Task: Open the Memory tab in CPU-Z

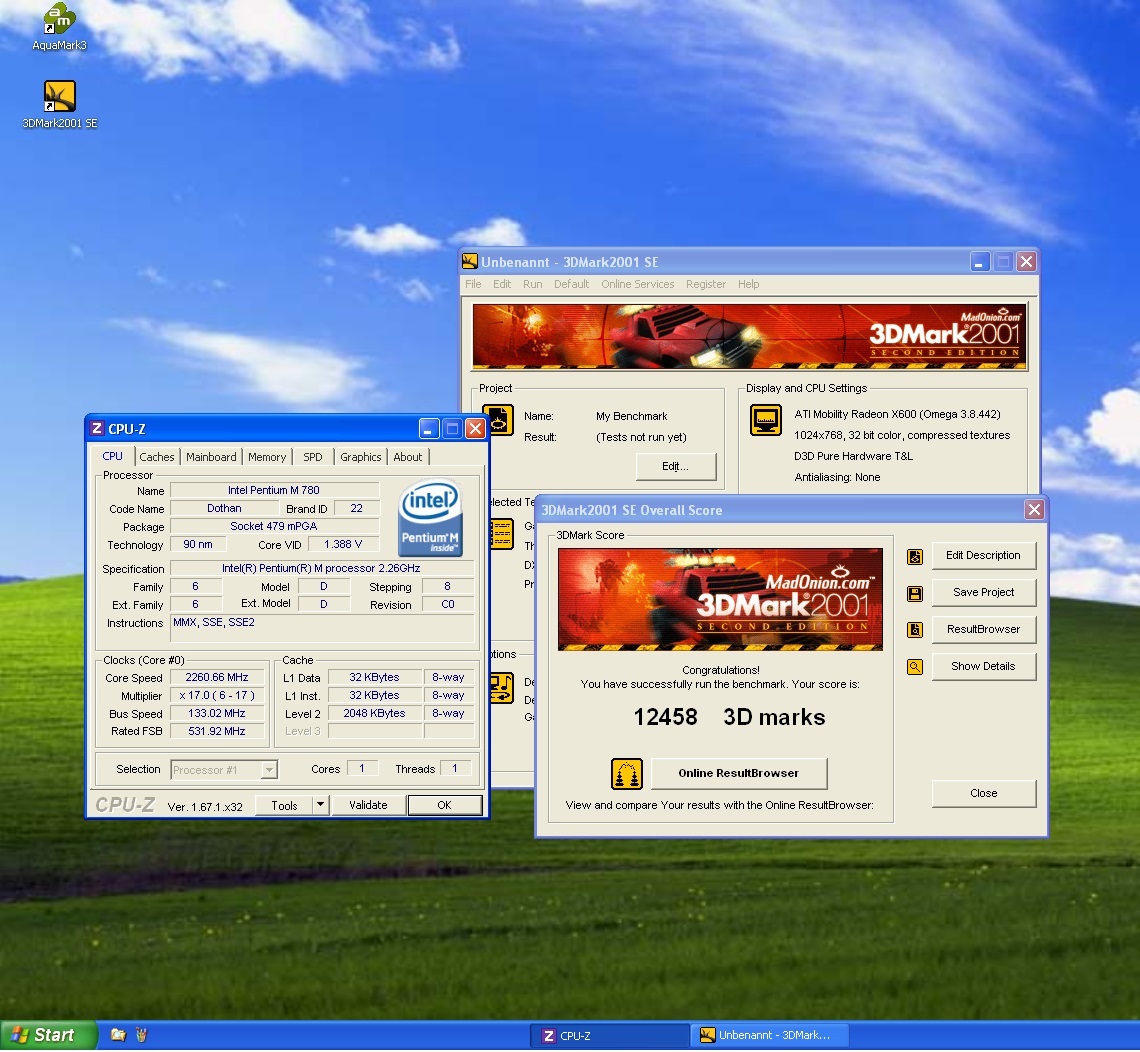Action: pyautogui.click(x=267, y=457)
